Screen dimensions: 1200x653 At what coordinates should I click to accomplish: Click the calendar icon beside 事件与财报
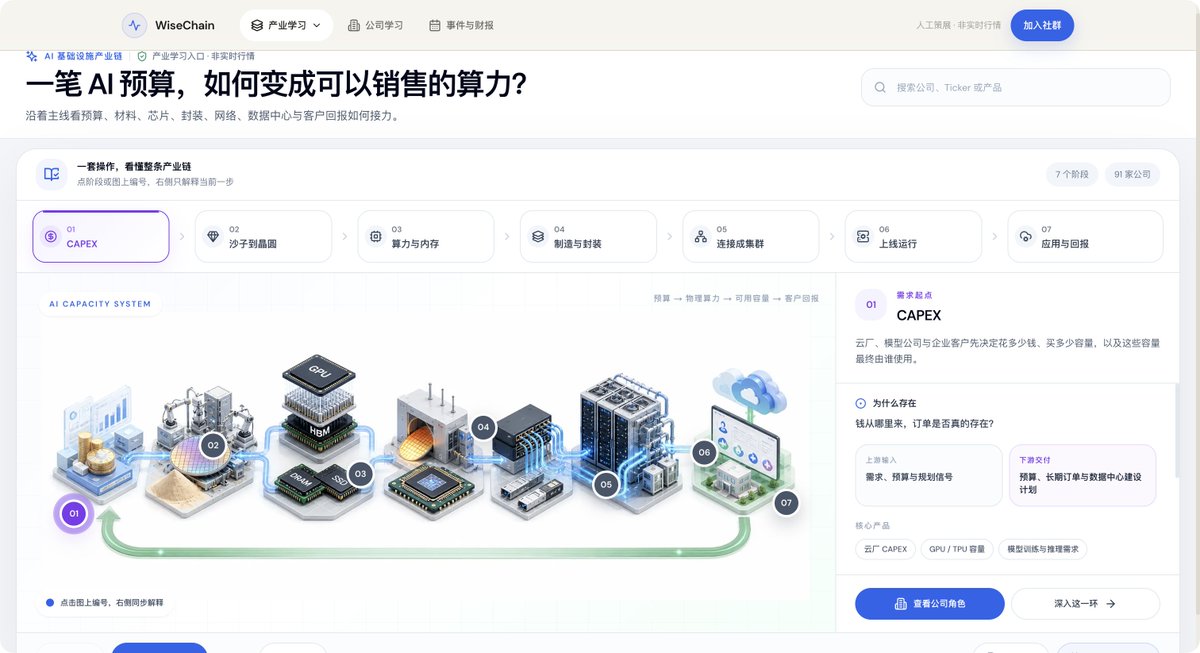pyautogui.click(x=434, y=26)
